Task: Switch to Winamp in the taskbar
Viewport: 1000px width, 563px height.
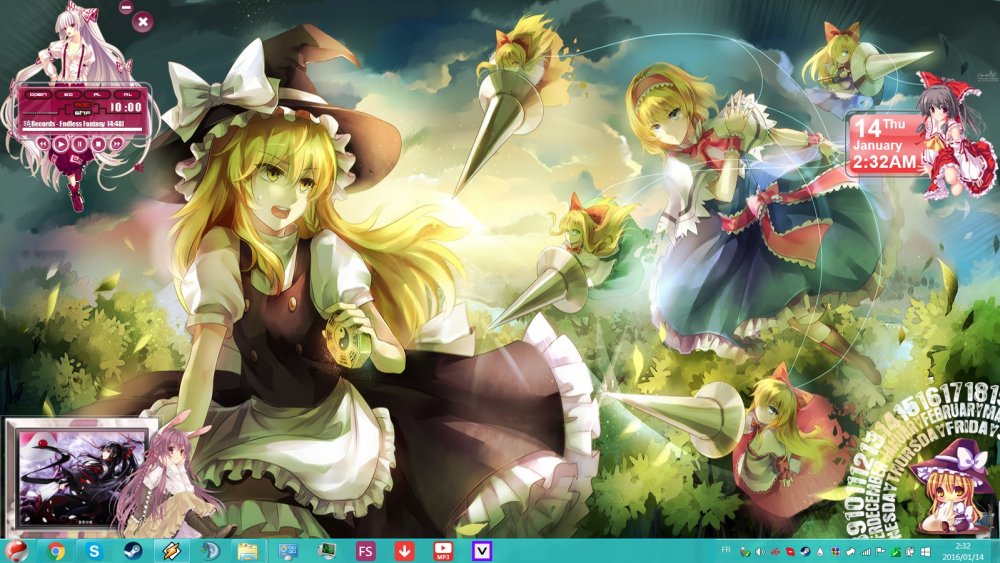Action: (171, 551)
